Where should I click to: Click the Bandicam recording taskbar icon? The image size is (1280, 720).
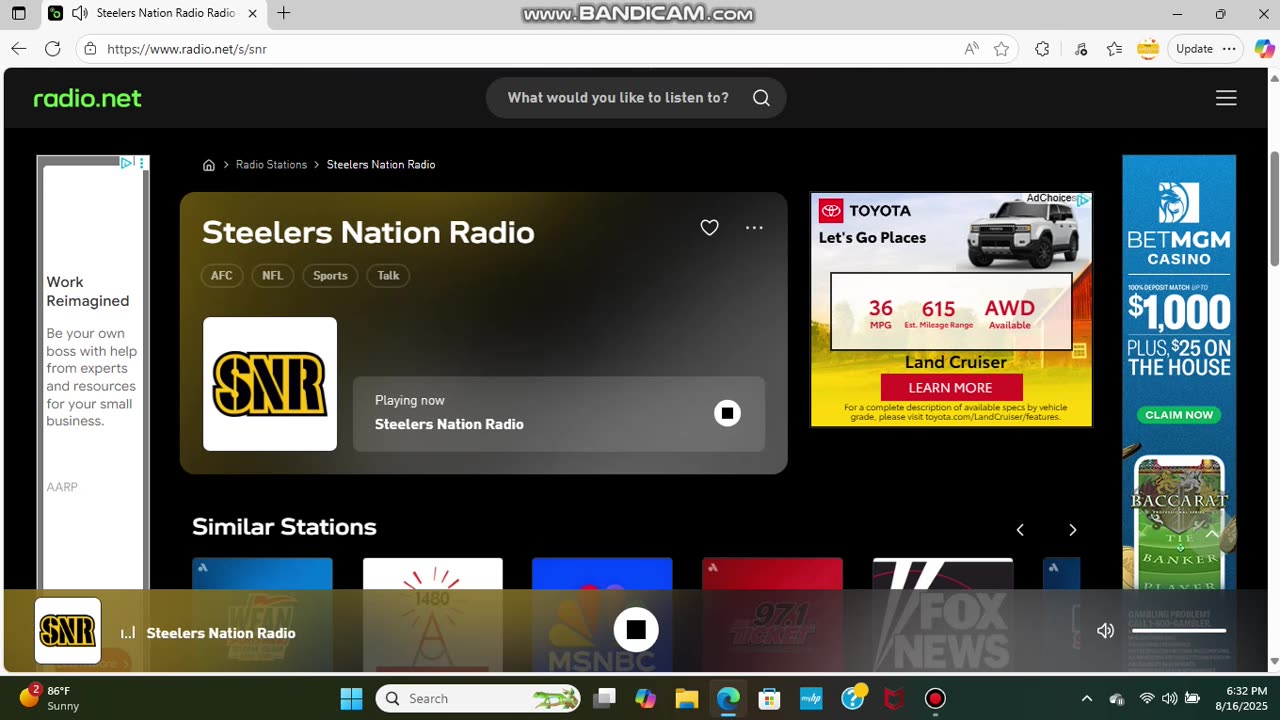[x=935, y=698]
